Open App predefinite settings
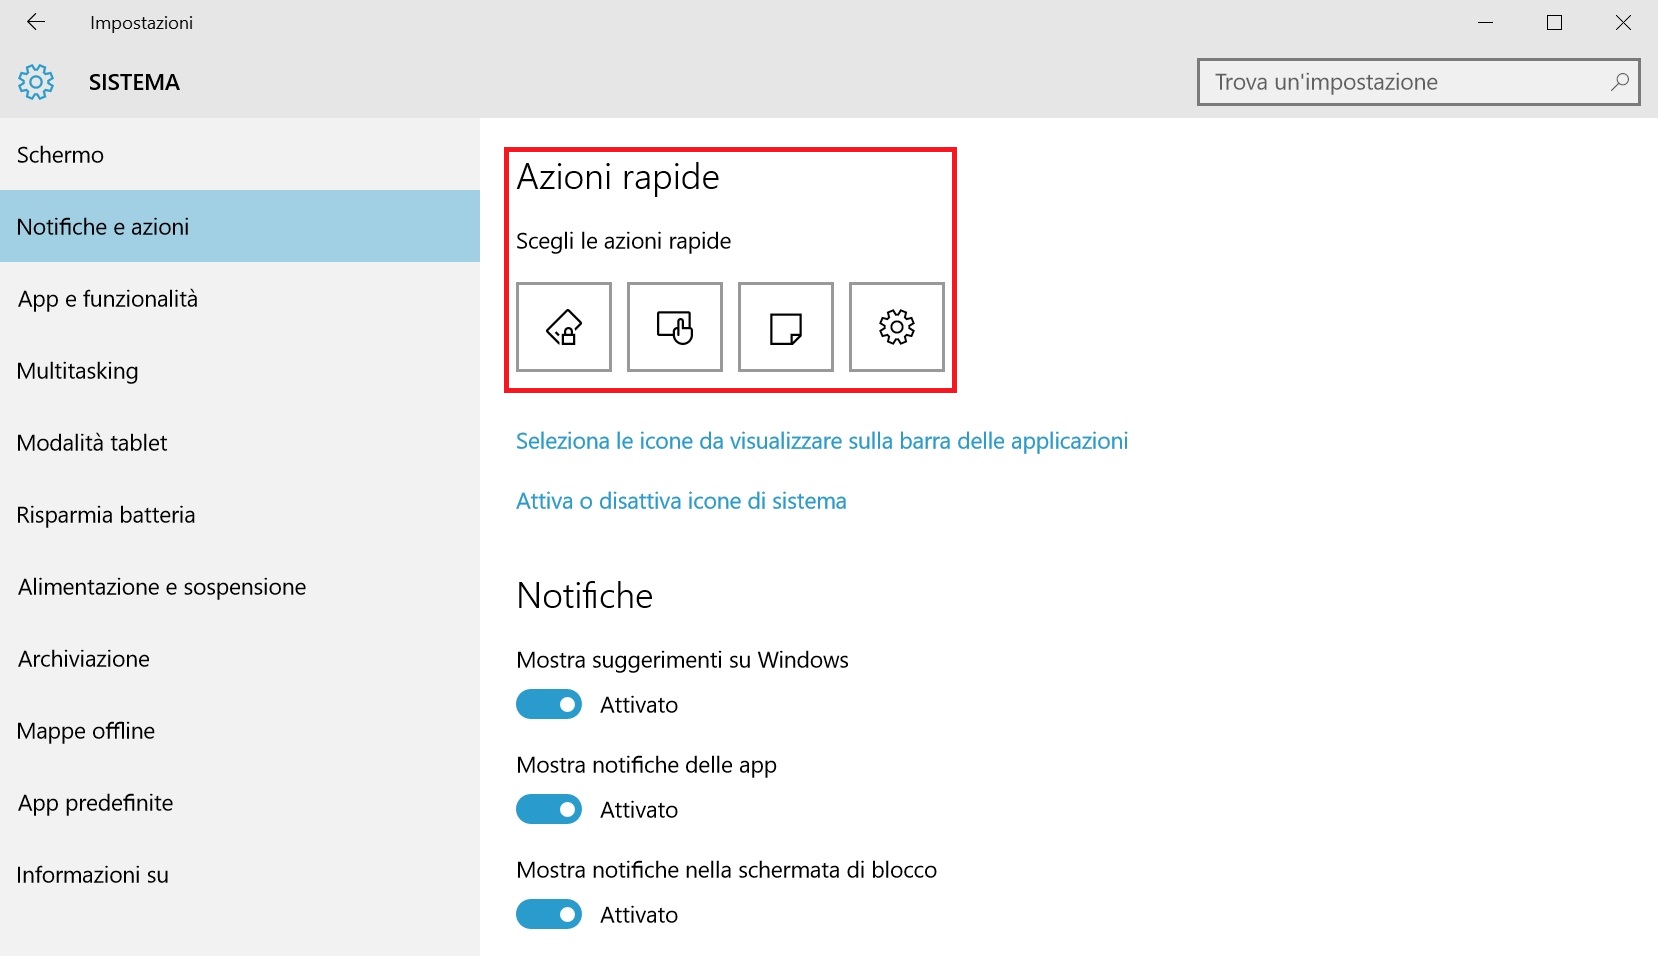Screen dimensions: 1658x956 point(240,803)
